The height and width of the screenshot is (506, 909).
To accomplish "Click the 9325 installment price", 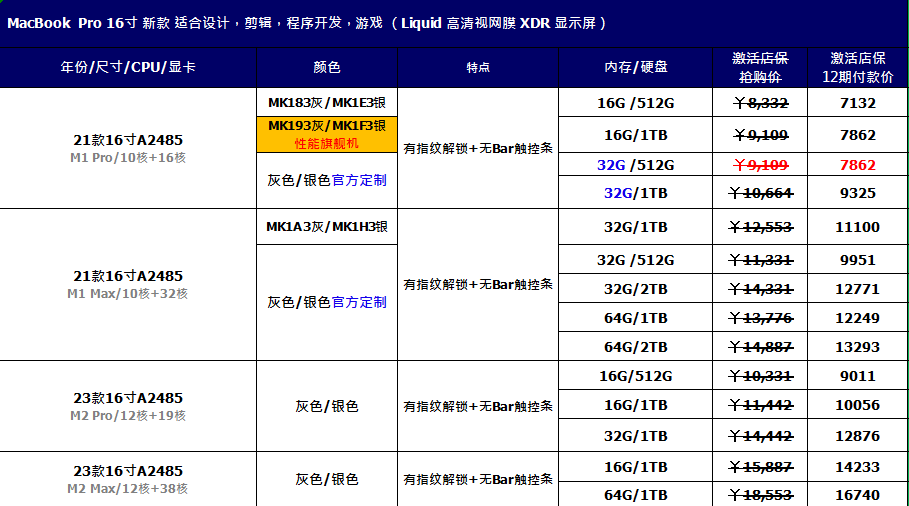I will (x=858, y=193).
